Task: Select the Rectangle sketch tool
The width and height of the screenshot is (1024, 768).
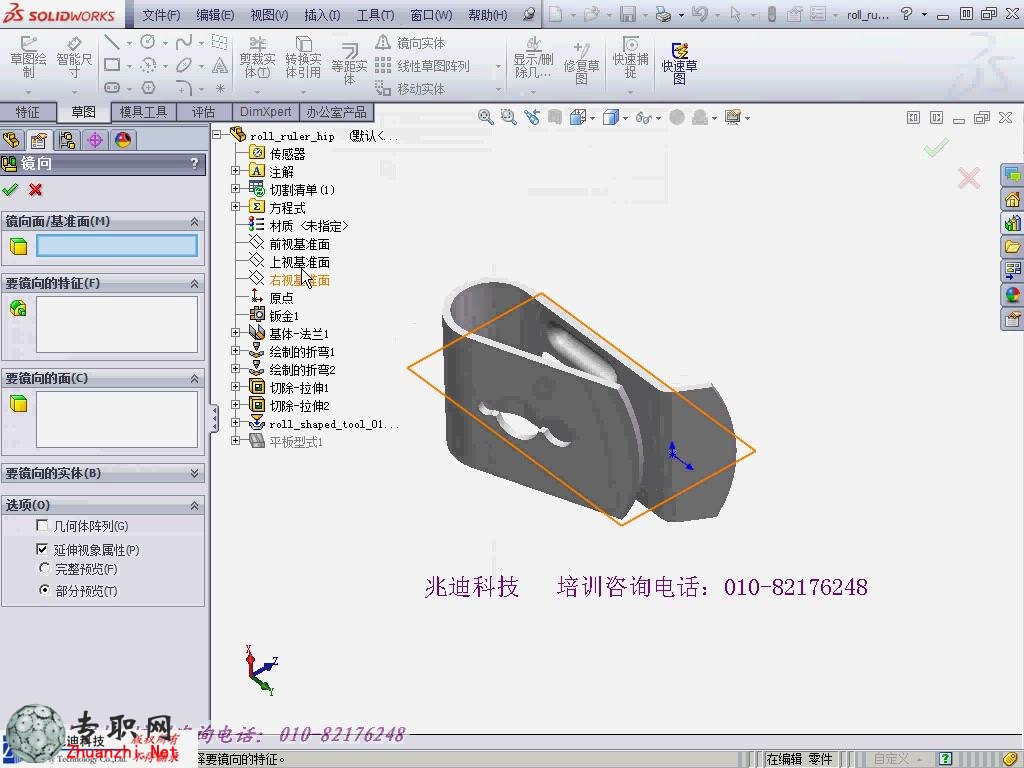Action: pos(112,65)
